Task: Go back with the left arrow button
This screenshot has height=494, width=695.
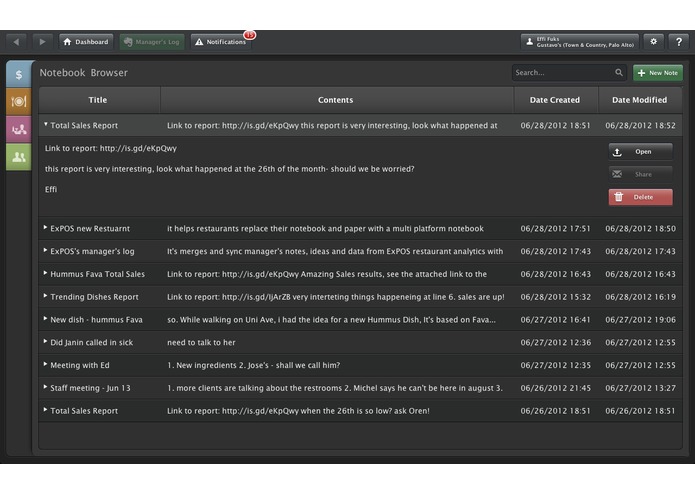Action: (16, 42)
